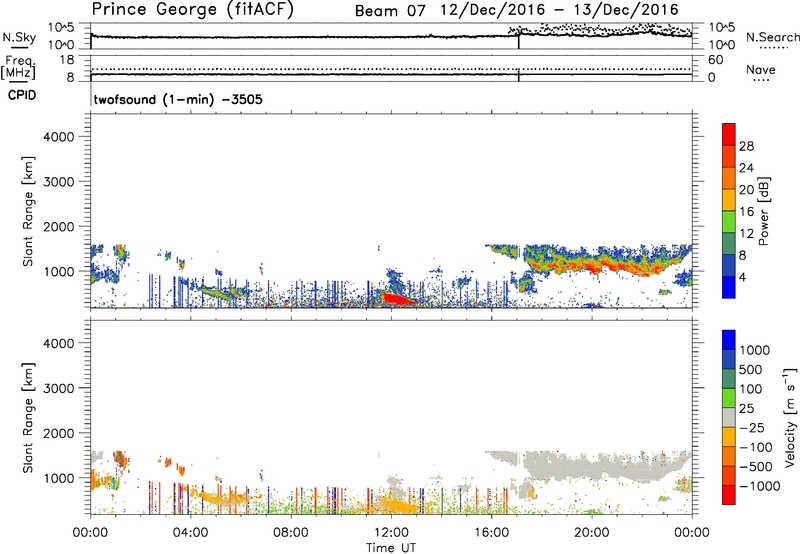Click the "08:00" time axis label
This screenshot has width=800, height=554.
[x=291, y=533]
